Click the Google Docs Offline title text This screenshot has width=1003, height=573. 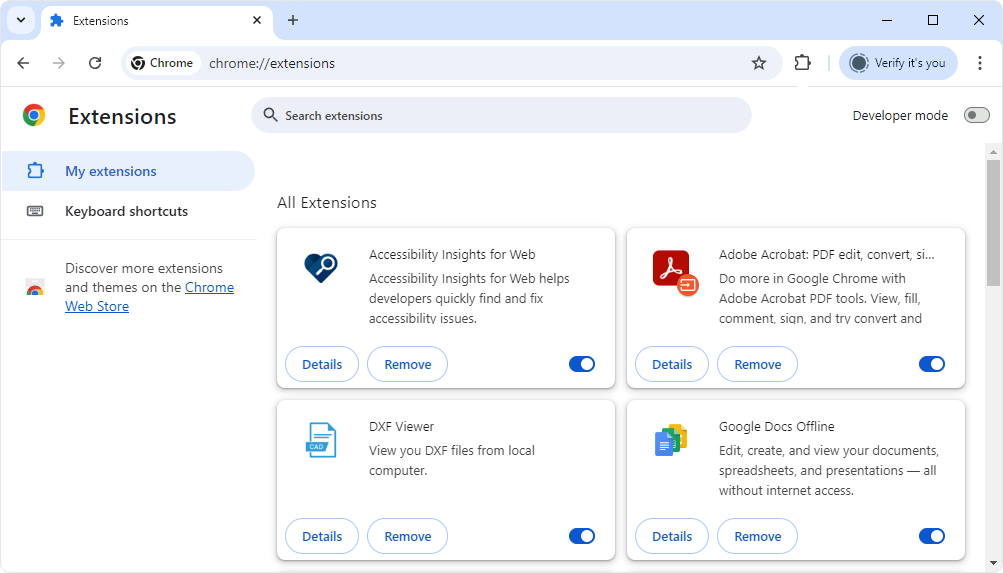(x=777, y=427)
